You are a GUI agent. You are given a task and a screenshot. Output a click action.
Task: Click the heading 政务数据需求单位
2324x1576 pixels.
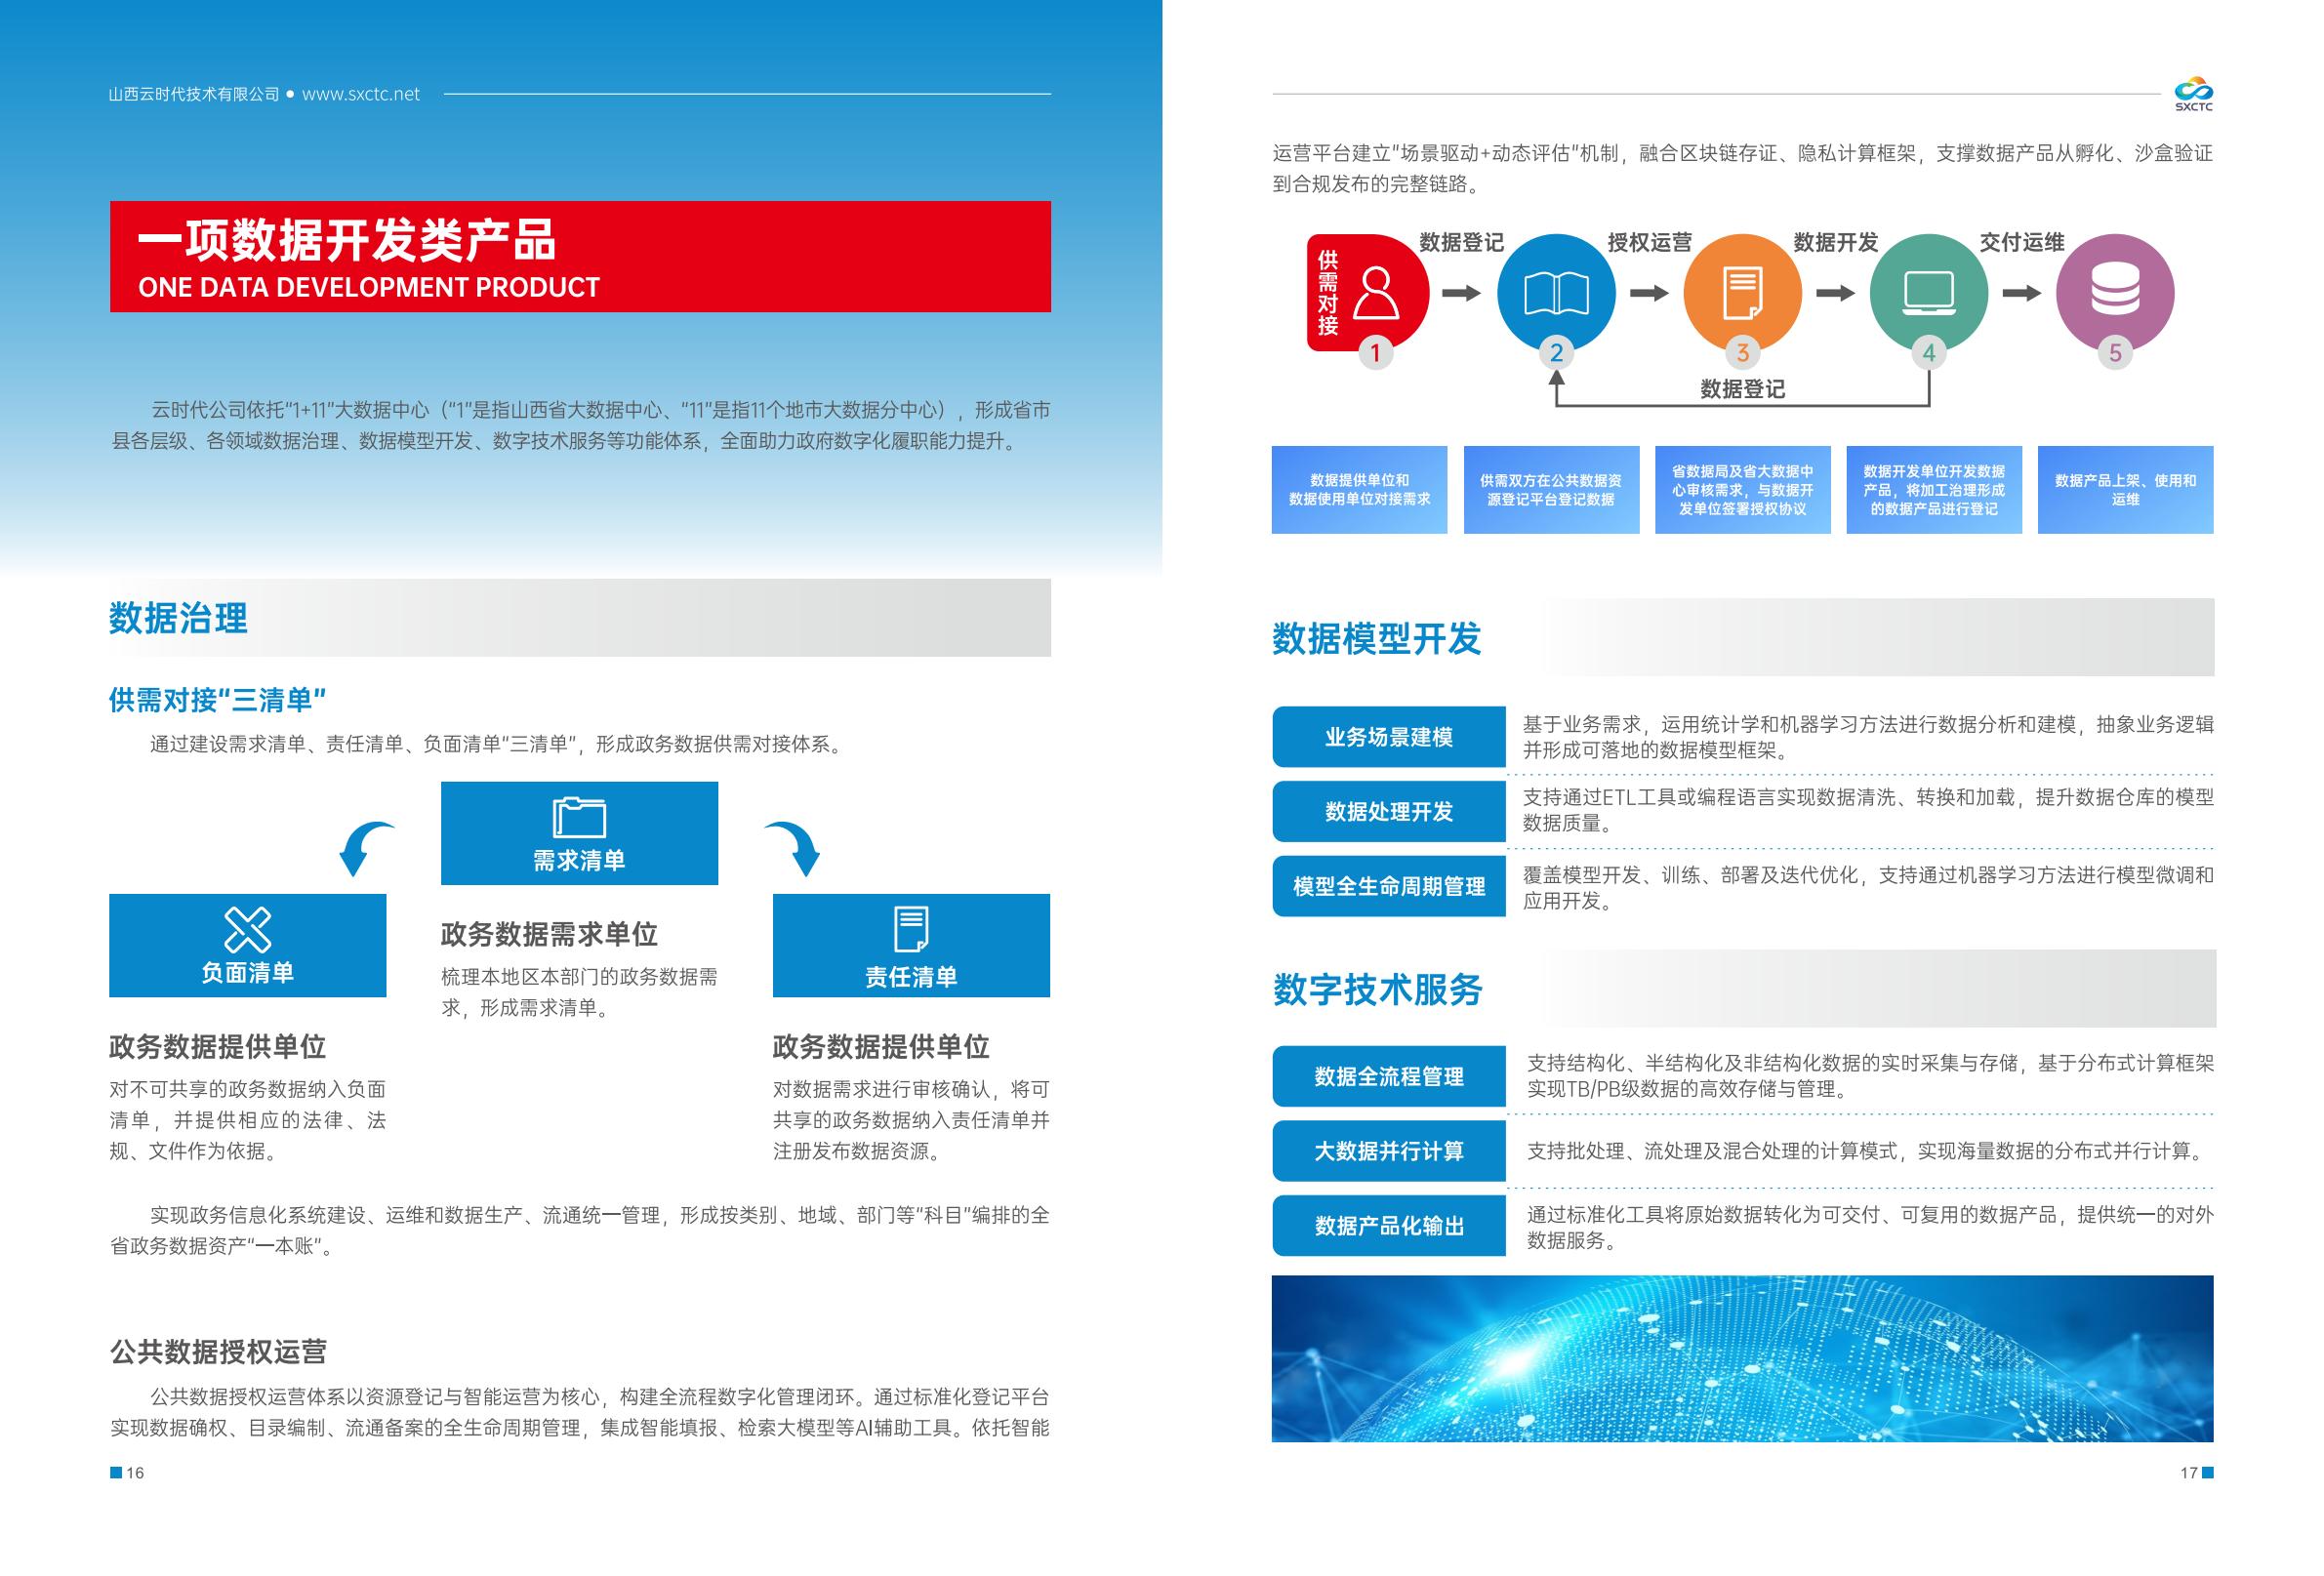(x=549, y=934)
